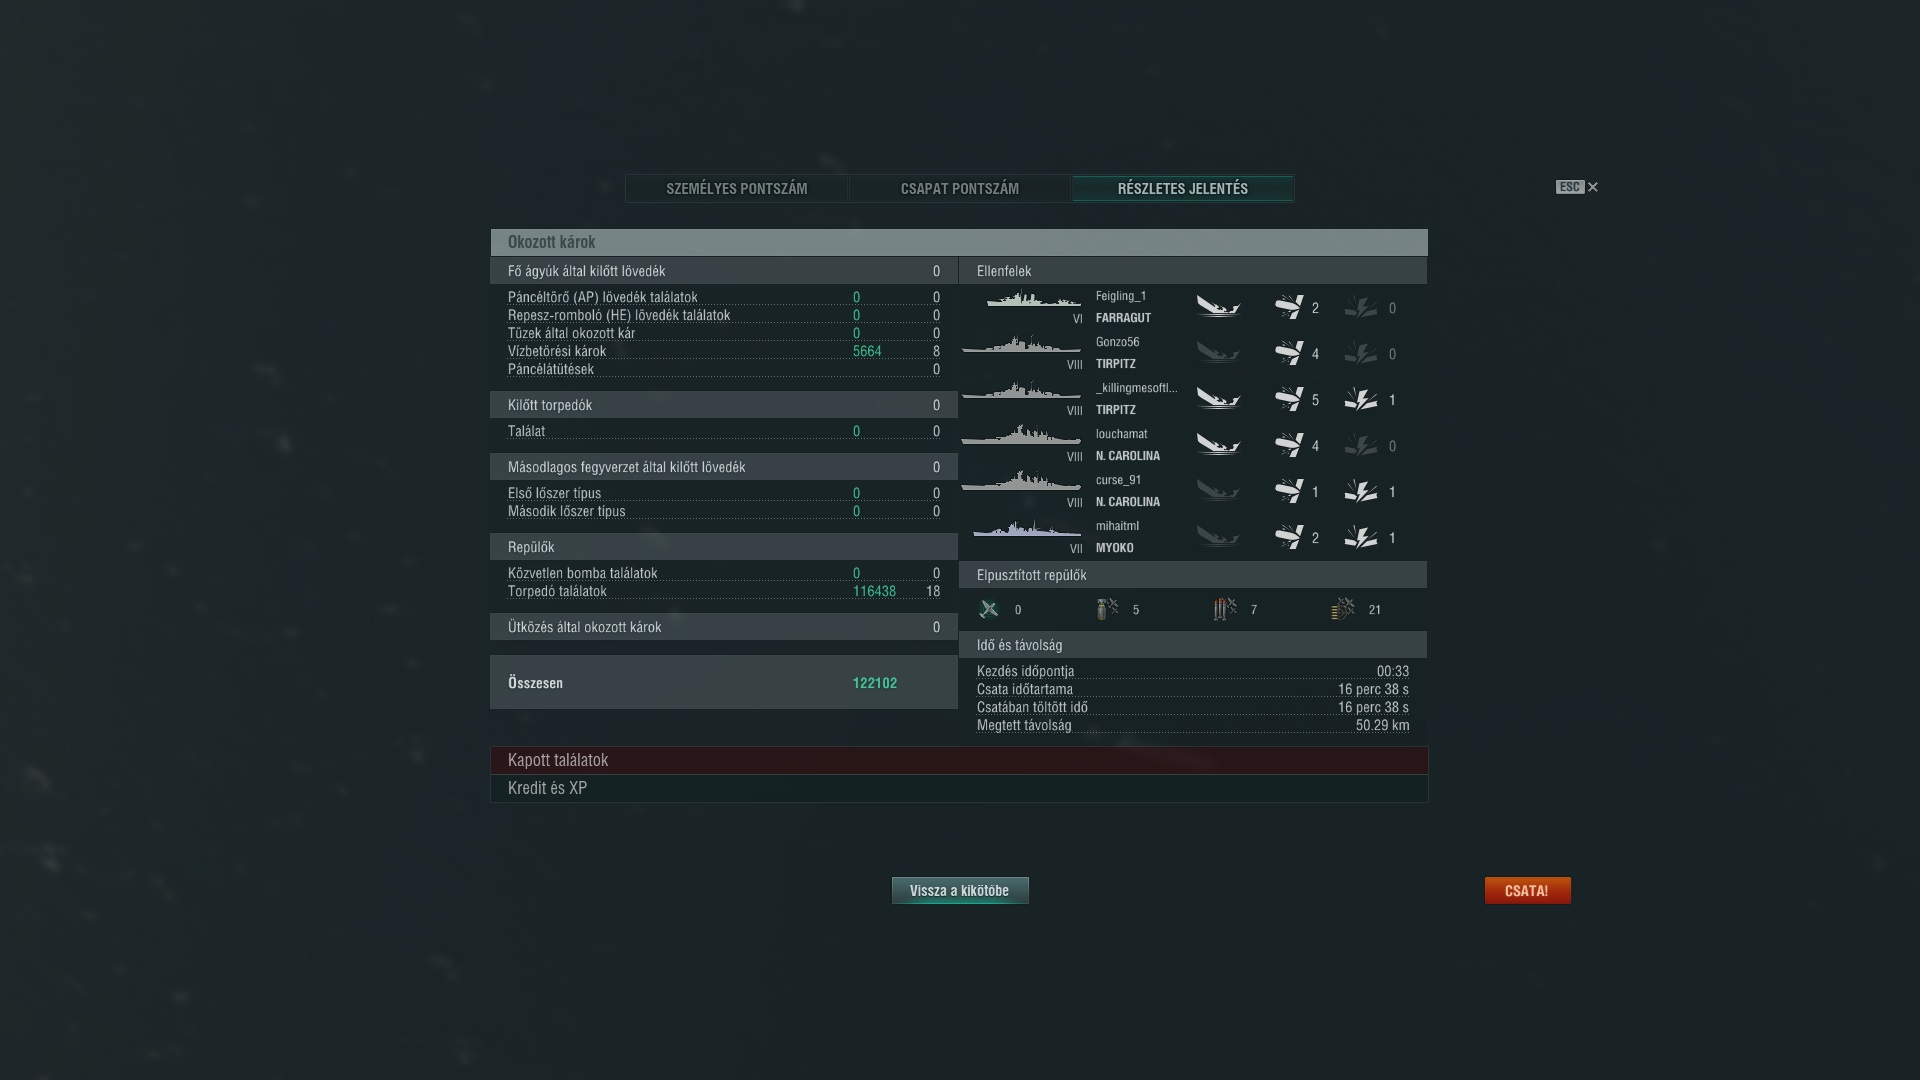The height and width of the screenshot is (1080, 1920).
Task: Click destroyed dive bombers icon showing 5
Action: coord(1107,609)
